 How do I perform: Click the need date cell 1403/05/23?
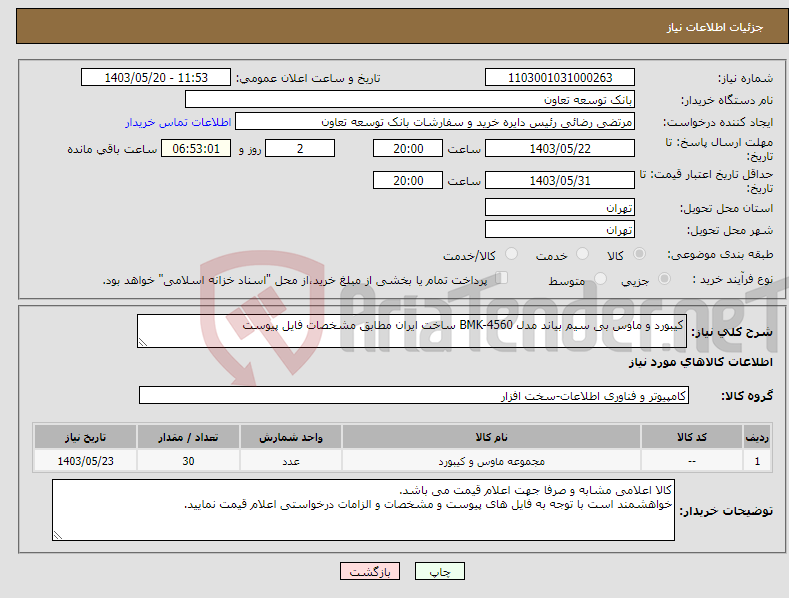[86, 461]
